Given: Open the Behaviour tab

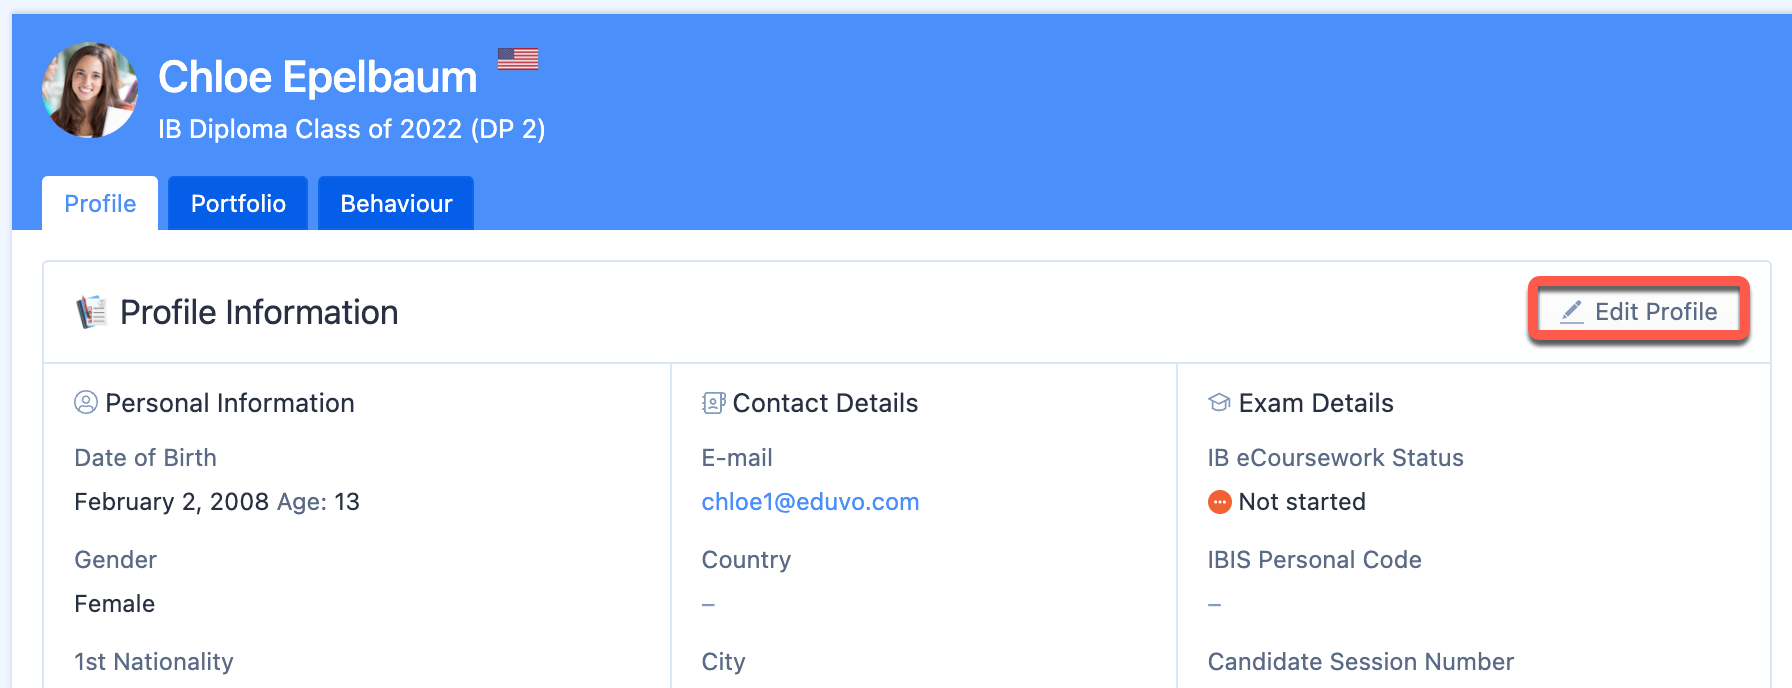Looking at the screenshot, I should pos(396,203).
